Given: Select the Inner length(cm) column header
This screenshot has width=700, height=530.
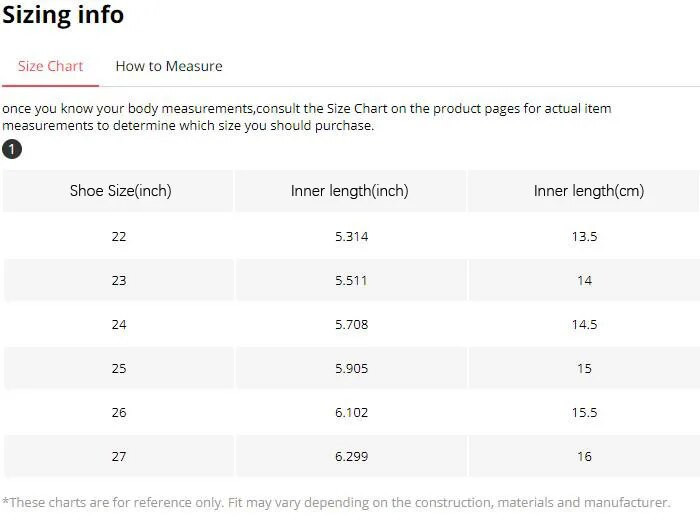Looking at the screenshot, I should click(584, 191).
